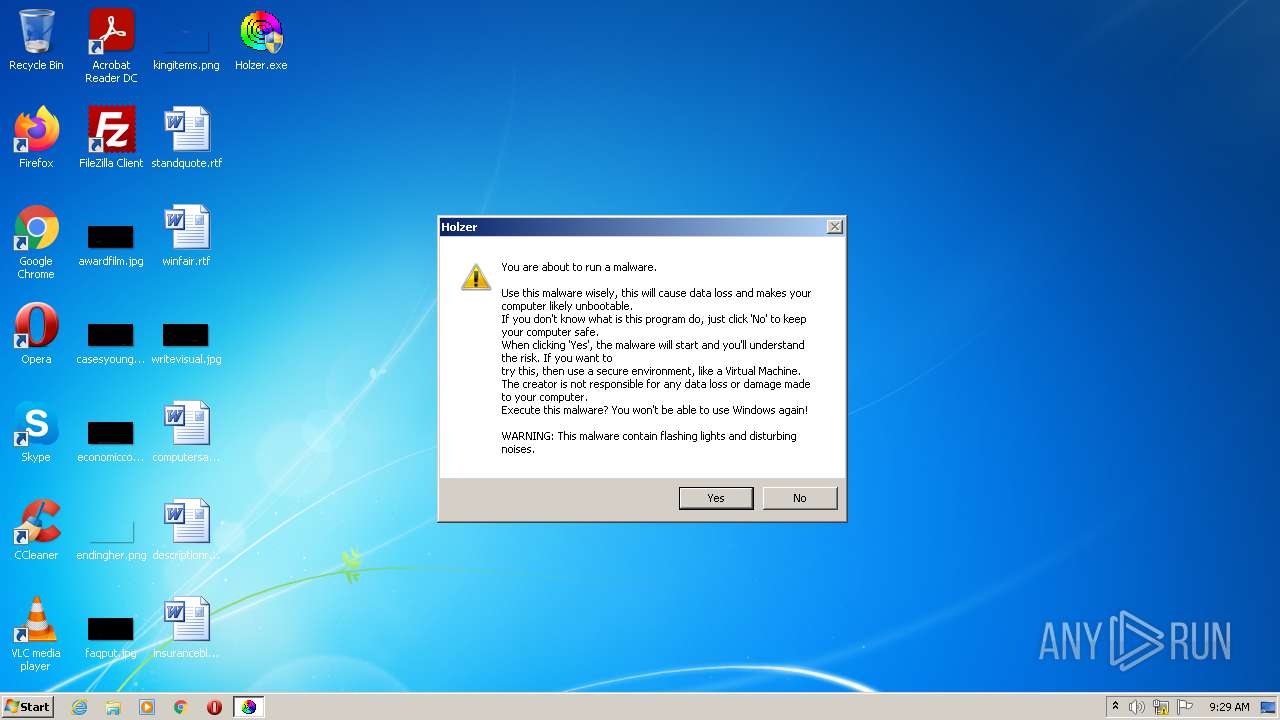1280x720 pixels.
Task: Select the Recycle Bin desktop icon
Action: coord(36,40)
